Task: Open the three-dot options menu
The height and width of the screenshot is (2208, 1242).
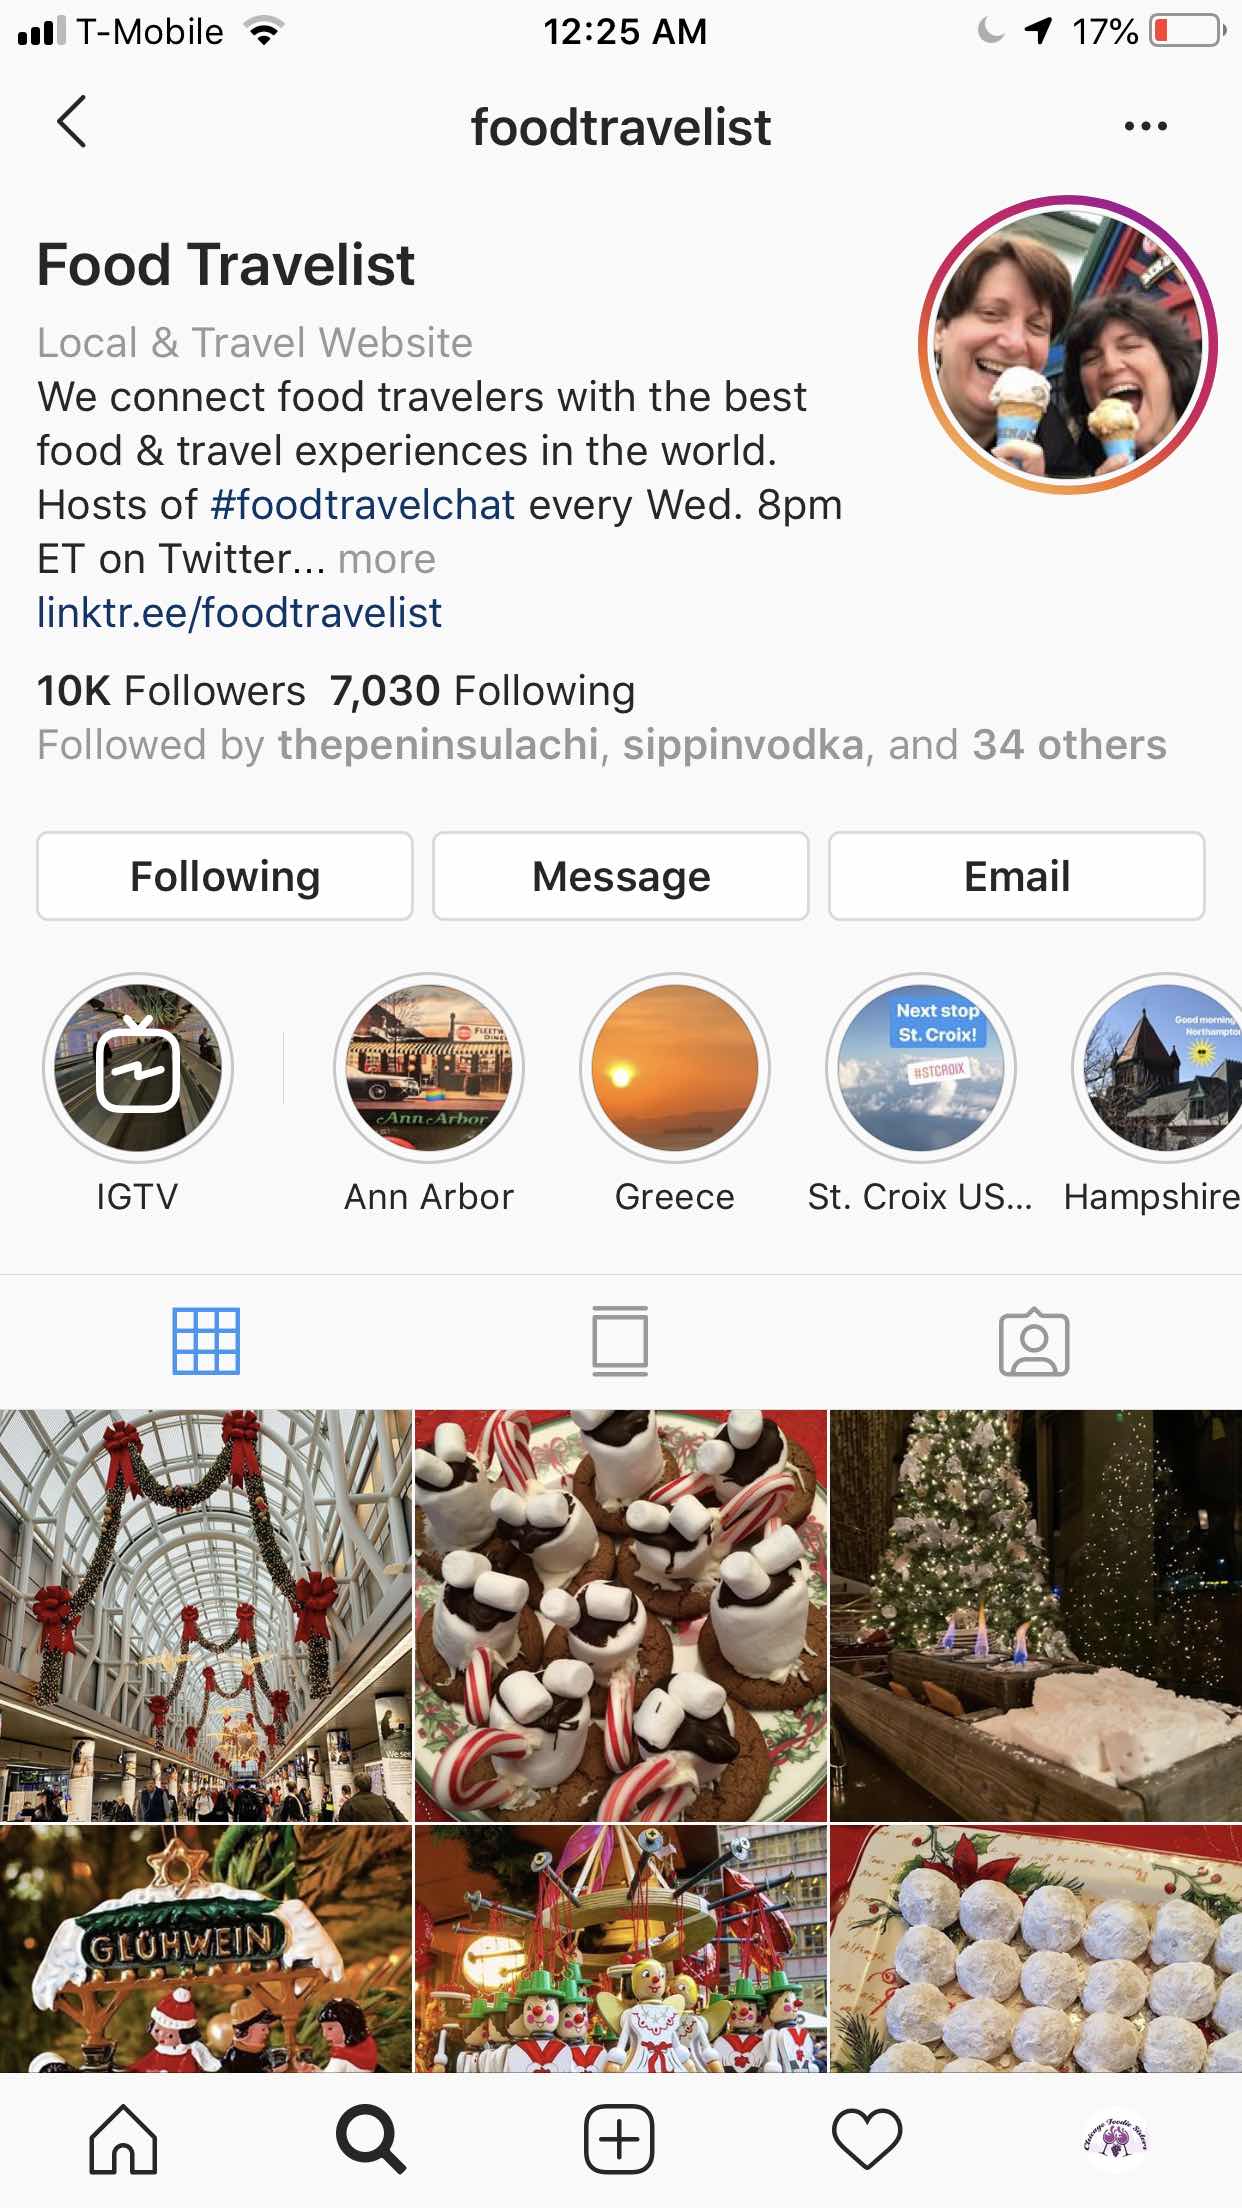Action: click(x=1145, y=126)
